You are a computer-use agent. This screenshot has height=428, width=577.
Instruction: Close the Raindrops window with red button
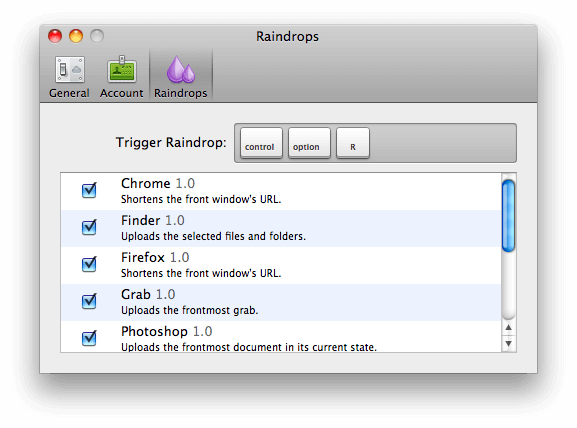(55, 36)
